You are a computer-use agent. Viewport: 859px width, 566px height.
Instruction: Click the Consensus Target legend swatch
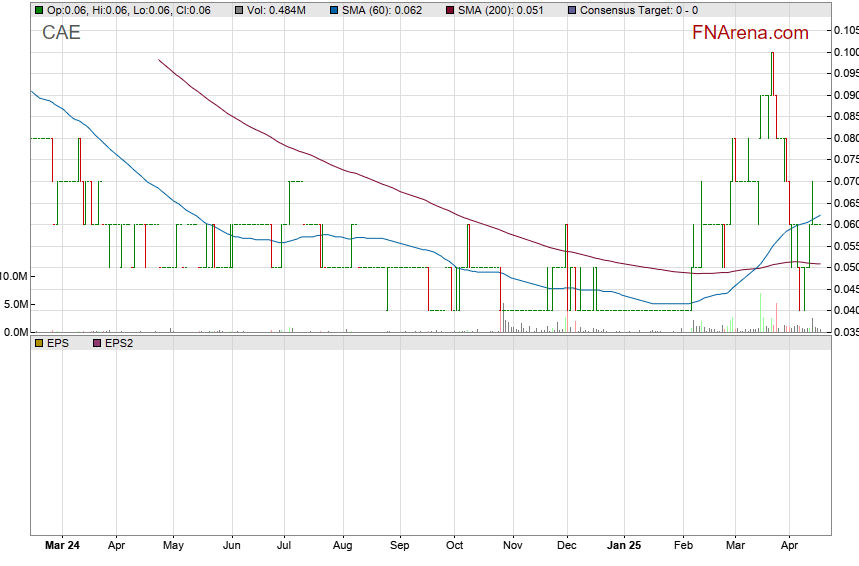click(571, 10)
